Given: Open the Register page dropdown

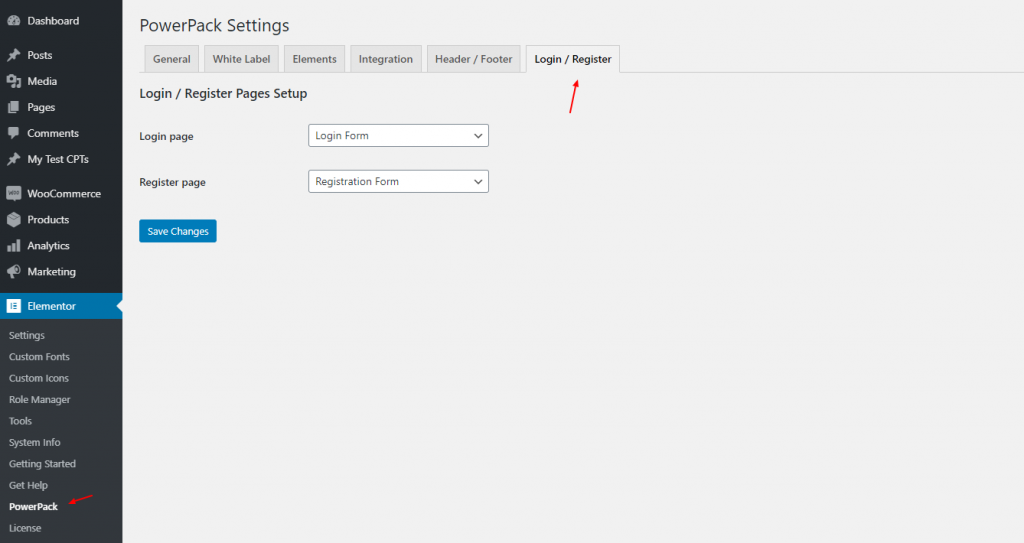Looking at the screenshot, I should (x=398, y=182).
